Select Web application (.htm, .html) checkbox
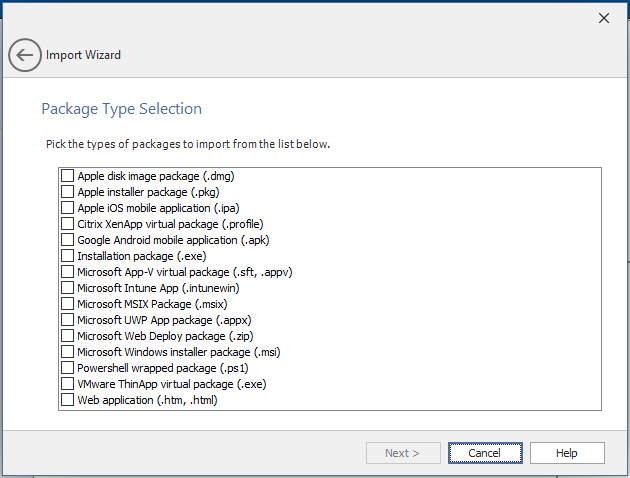Screen dimensions: 630x478 pyautogui.click(x=68, y=400)
